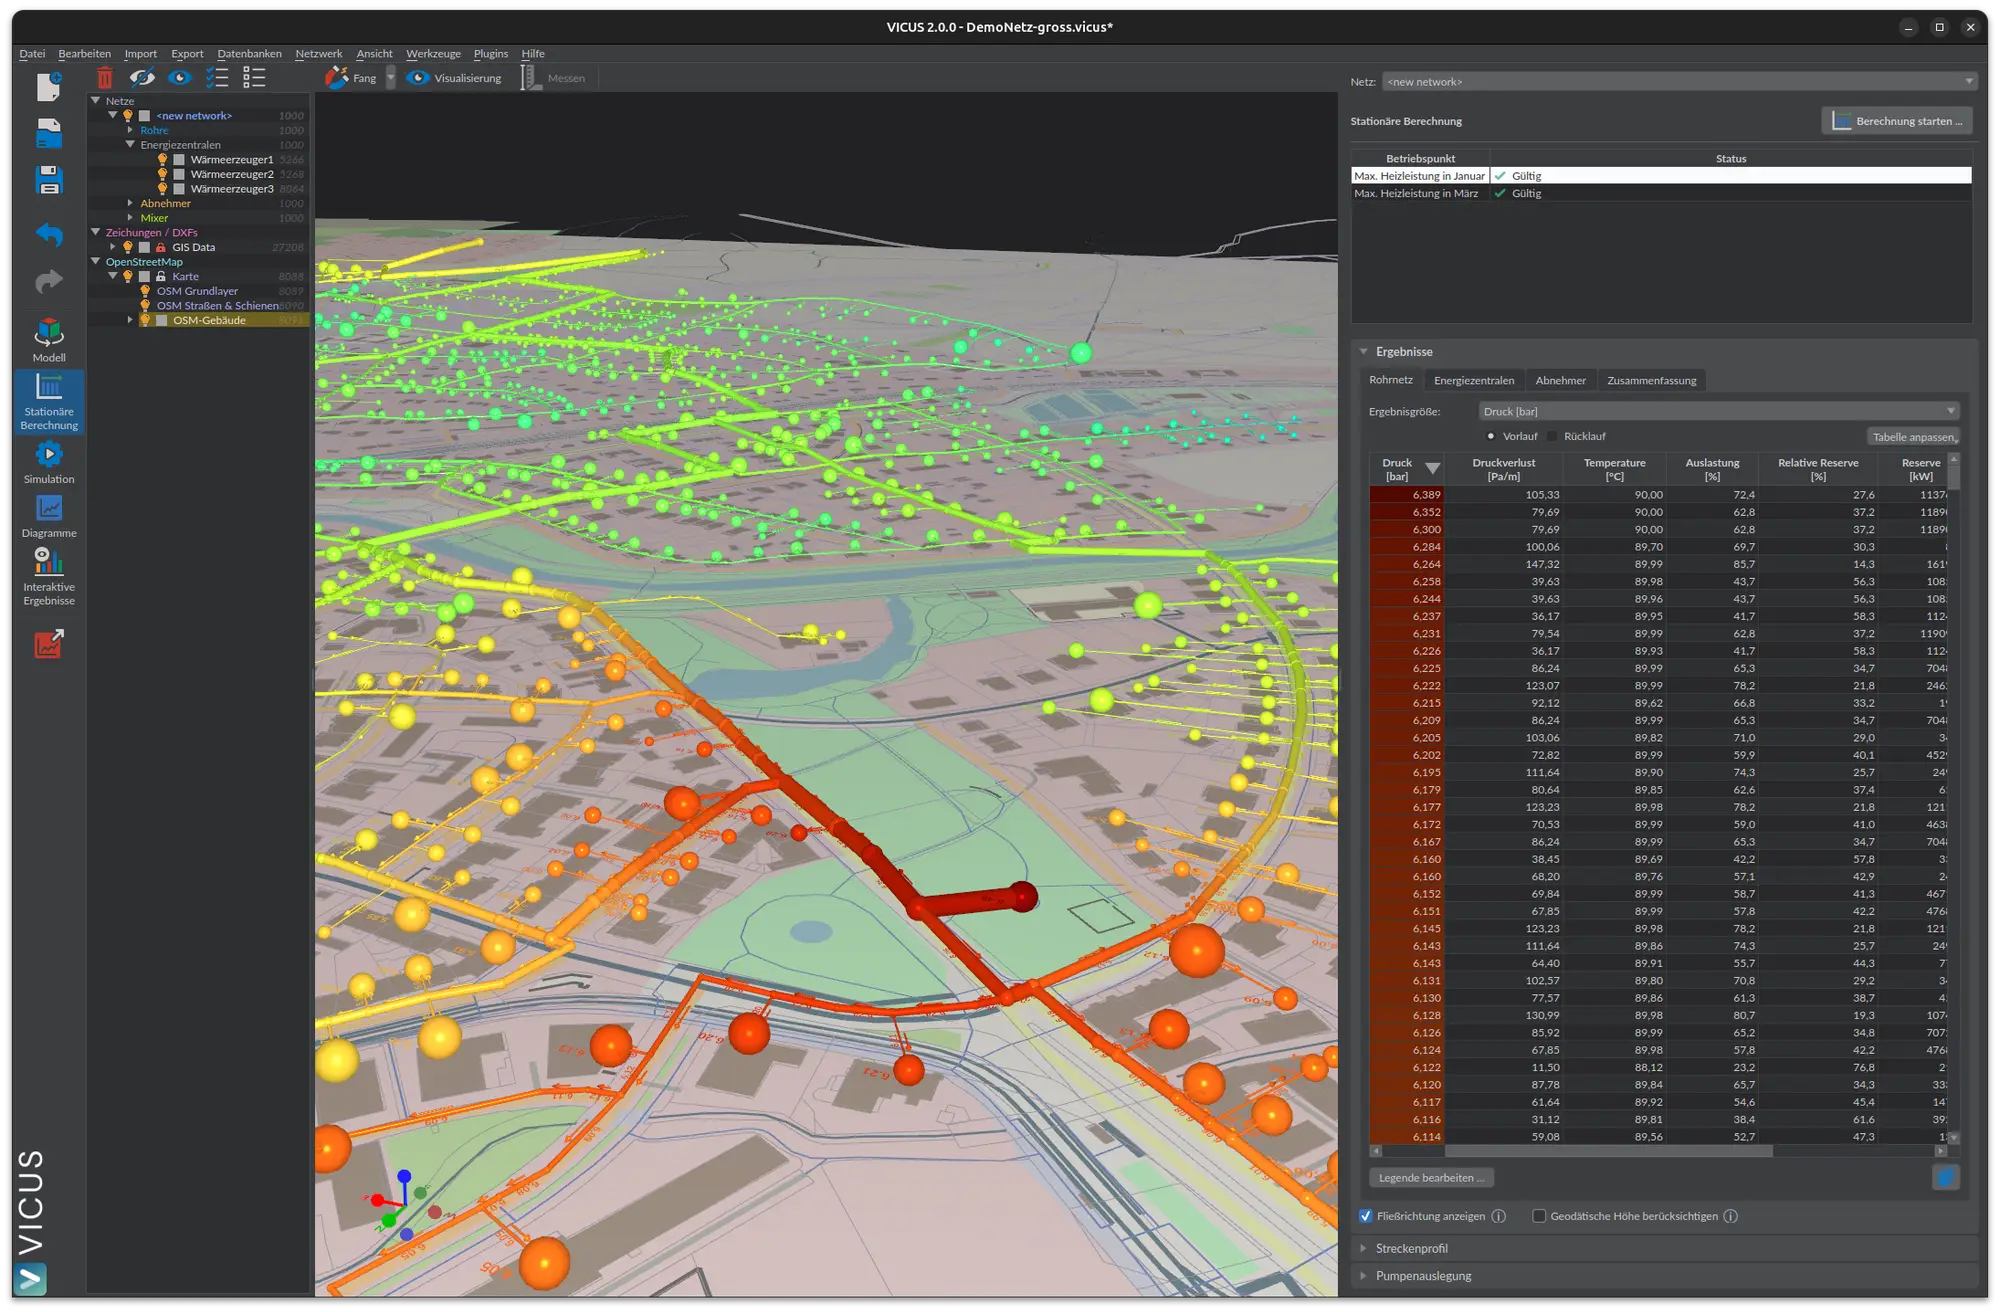The image size is (2000, 1312).
Task: Click Legende bearbeiten button
Action: tap(1431, 1178)
